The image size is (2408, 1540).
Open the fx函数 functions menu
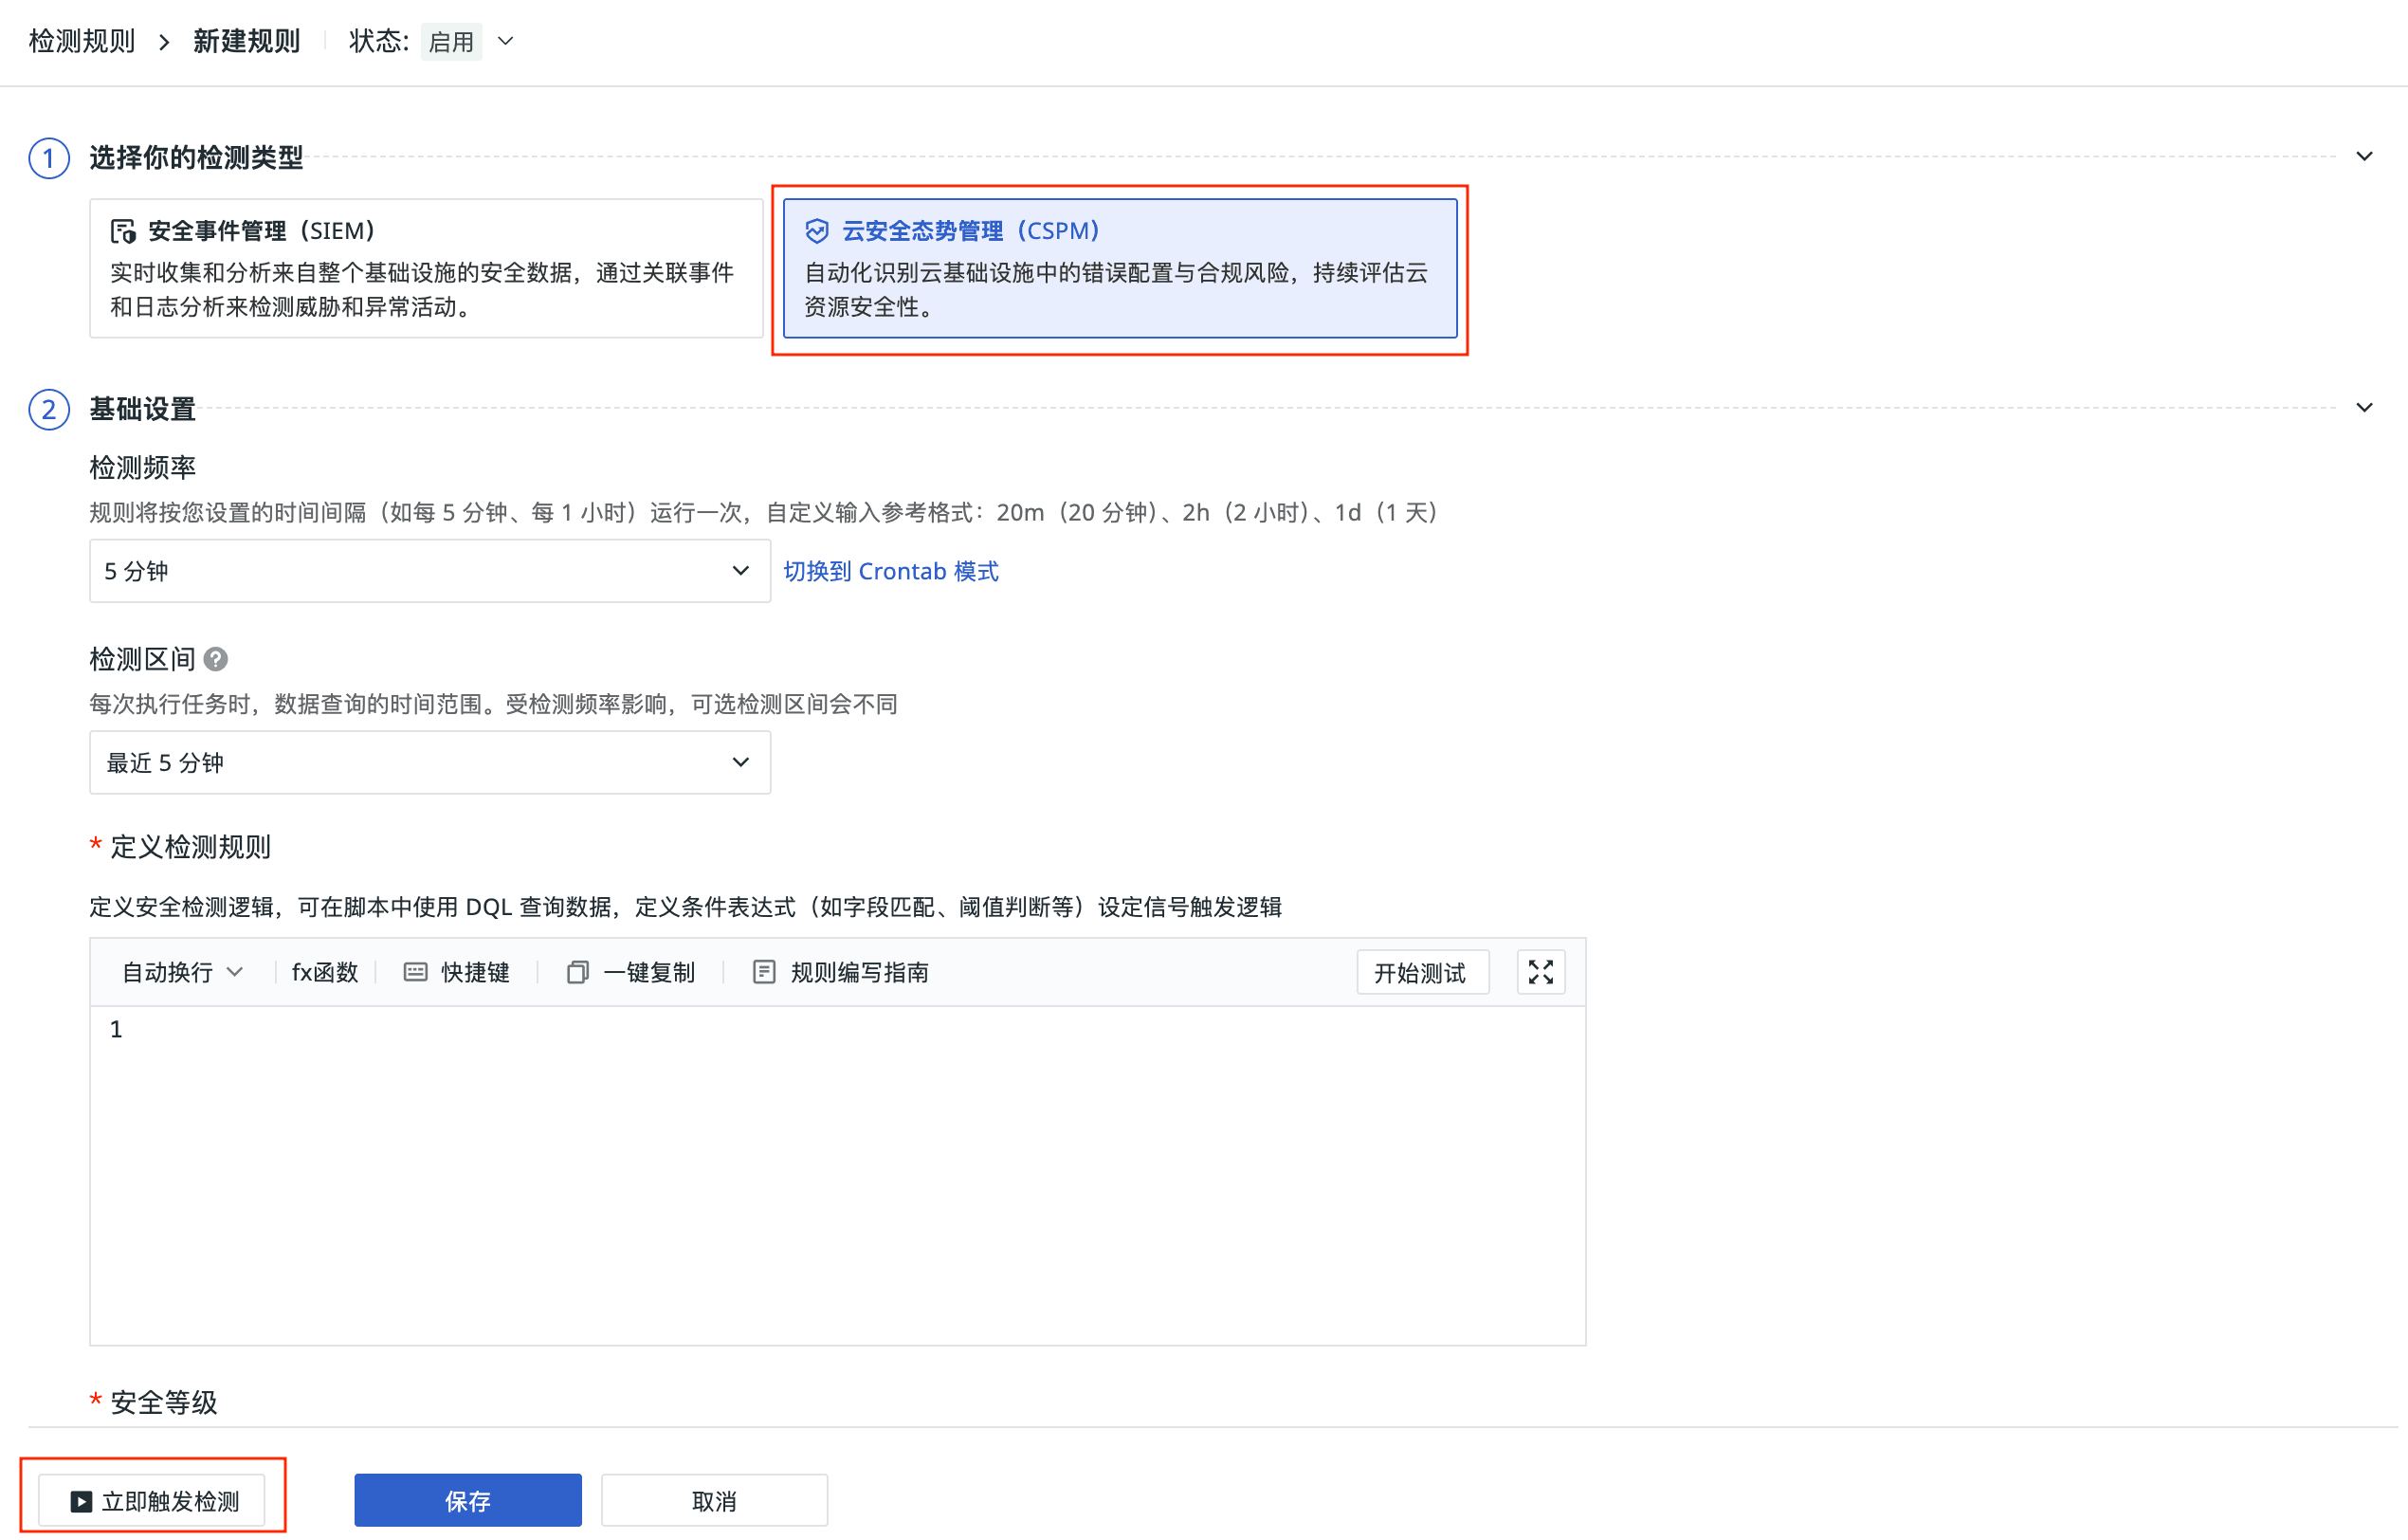pos(324,972)
